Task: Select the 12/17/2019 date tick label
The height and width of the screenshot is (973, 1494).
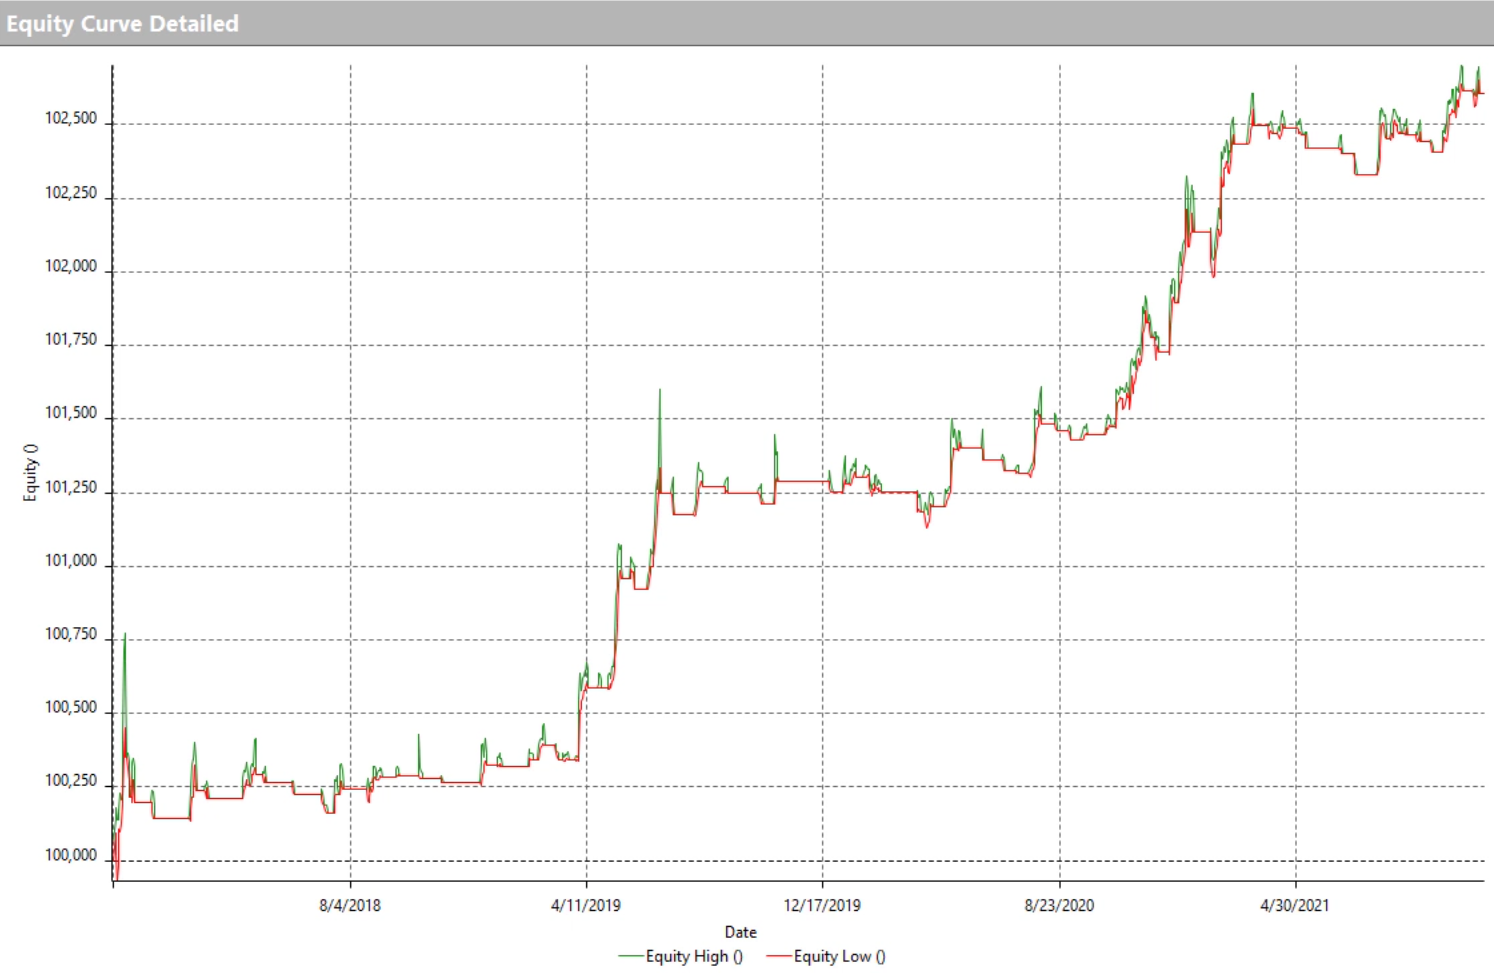Action: 822,905
